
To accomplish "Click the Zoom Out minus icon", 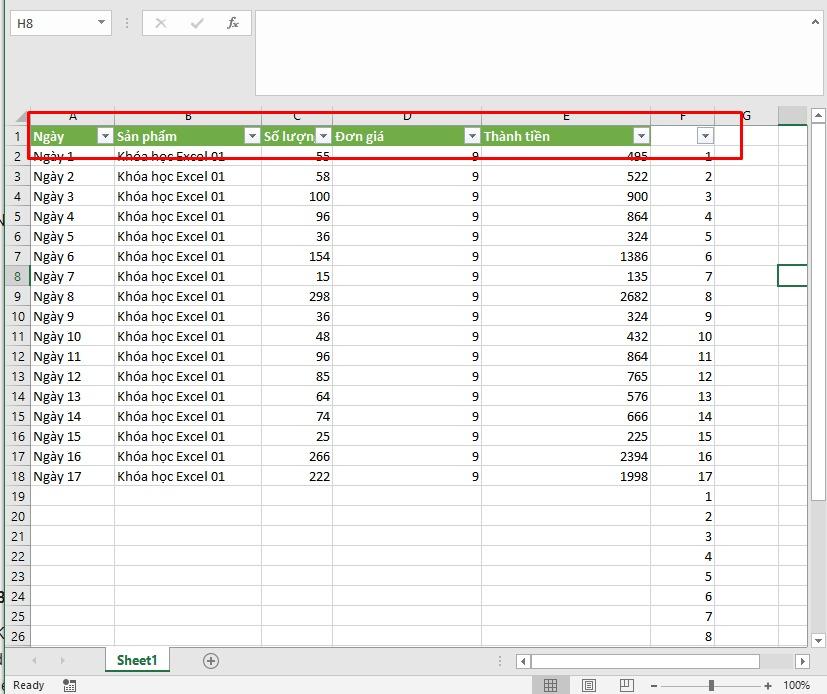I will [x=656, y=686].
